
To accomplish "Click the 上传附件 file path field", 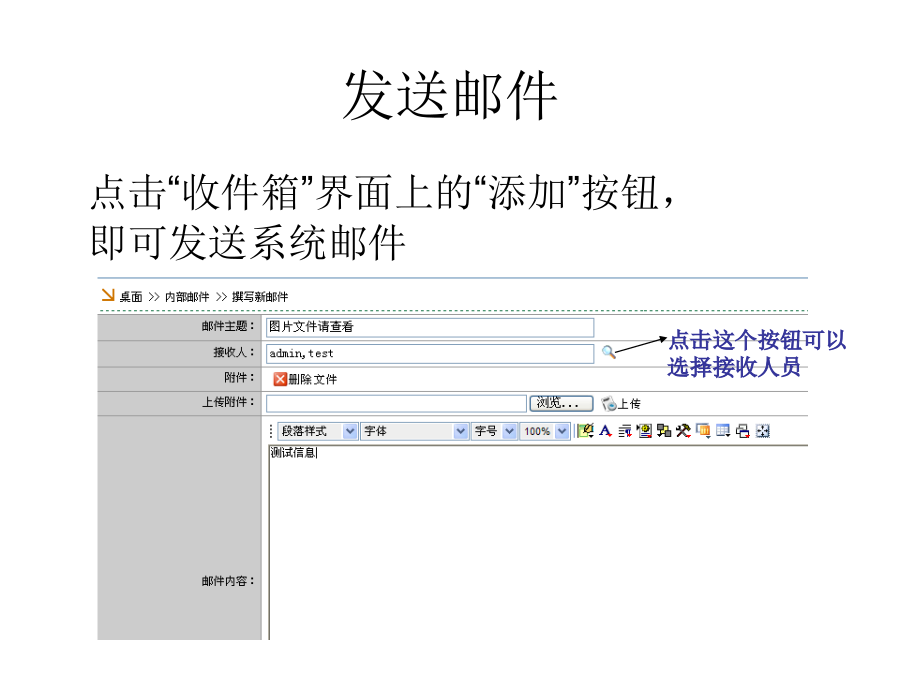I will [x=396, y=404].
